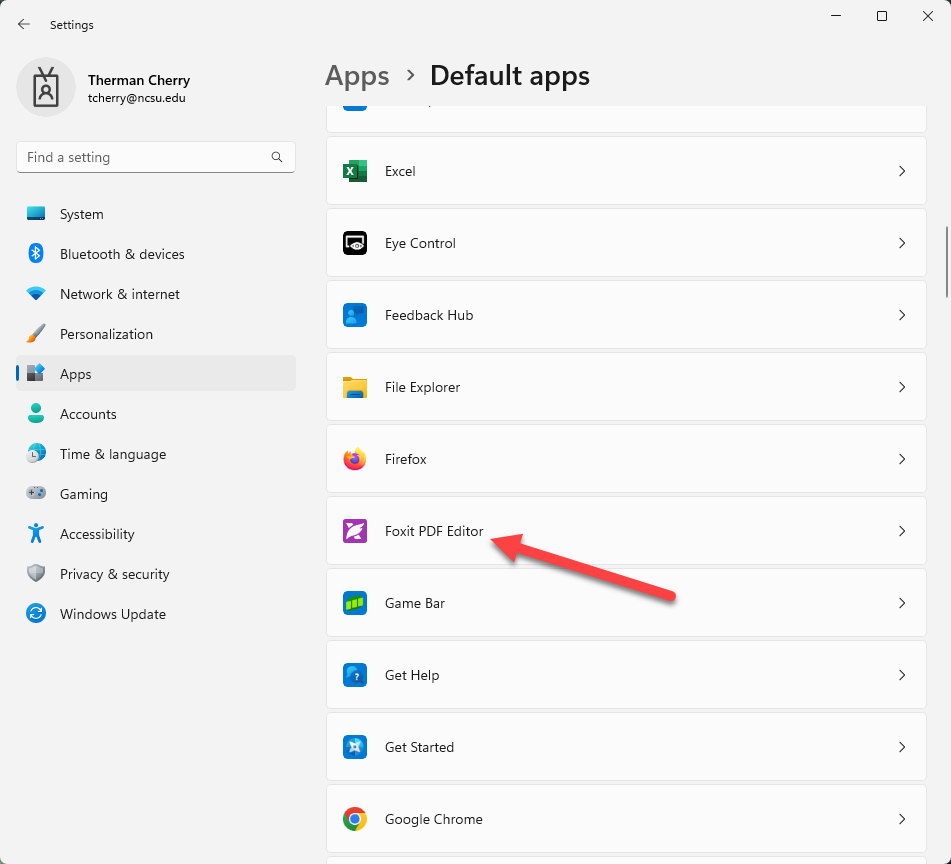Click the Feedback Hub icon
The width and height of the screenshot is (951, 864).
tap(354, 315)
